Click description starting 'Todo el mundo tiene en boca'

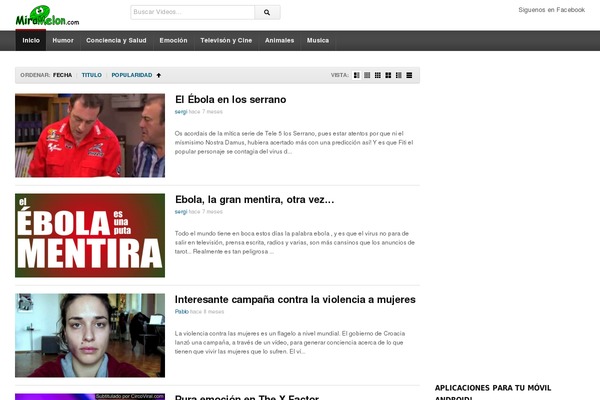point(295,242)
